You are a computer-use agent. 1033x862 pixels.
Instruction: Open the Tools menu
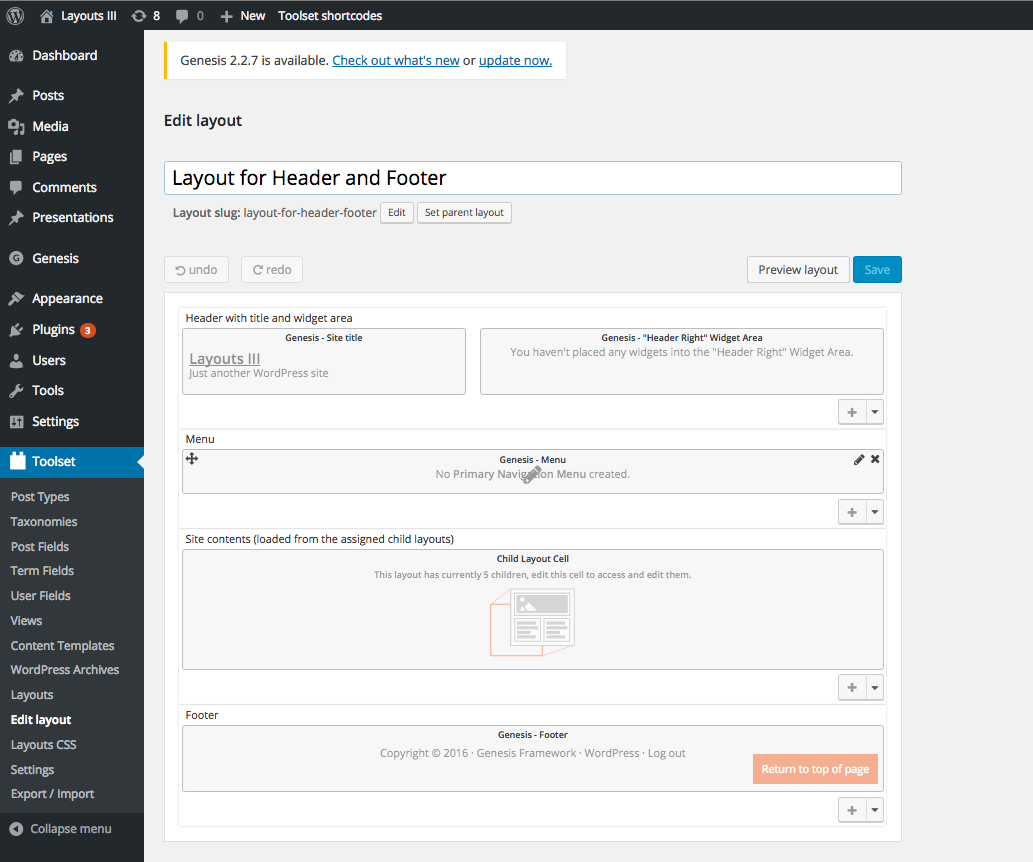coord(72,390)
